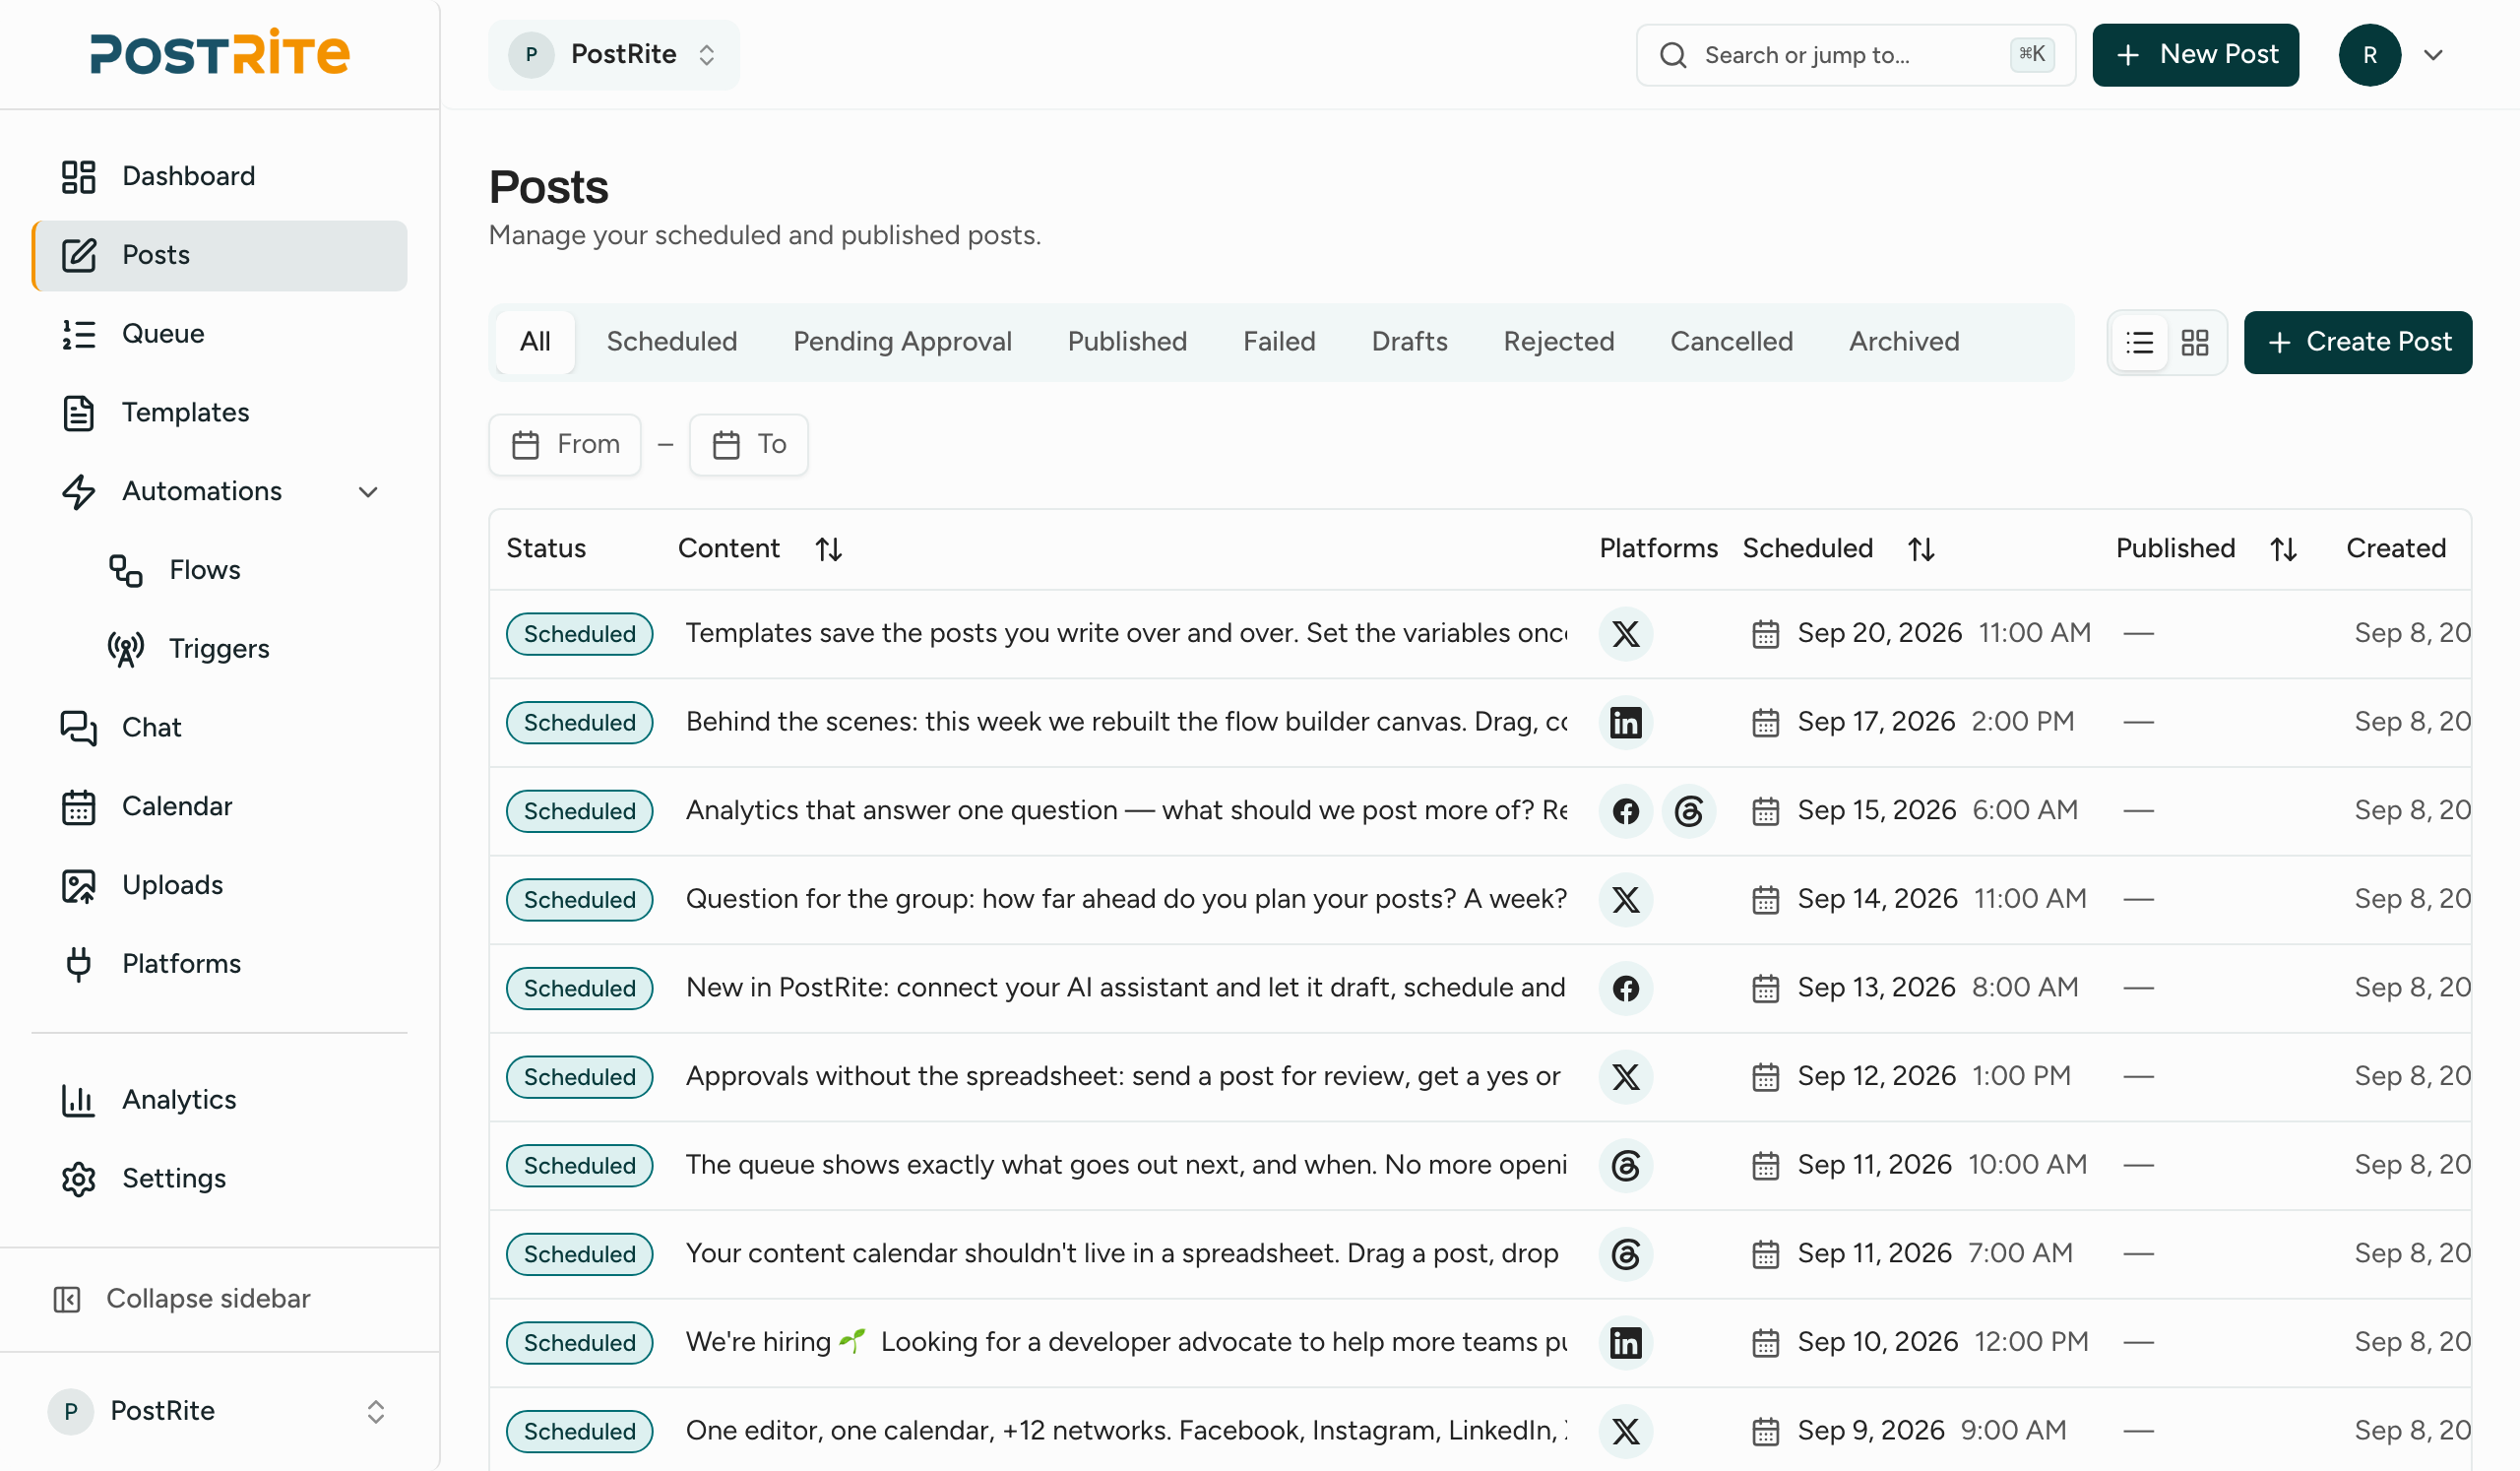Click the Create Post button
The height and width of the screenshot is (1471, 2520).
coord(2357,342)
